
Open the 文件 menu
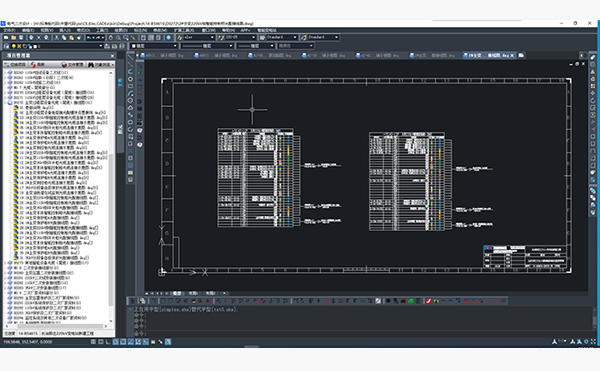(9, 30)
